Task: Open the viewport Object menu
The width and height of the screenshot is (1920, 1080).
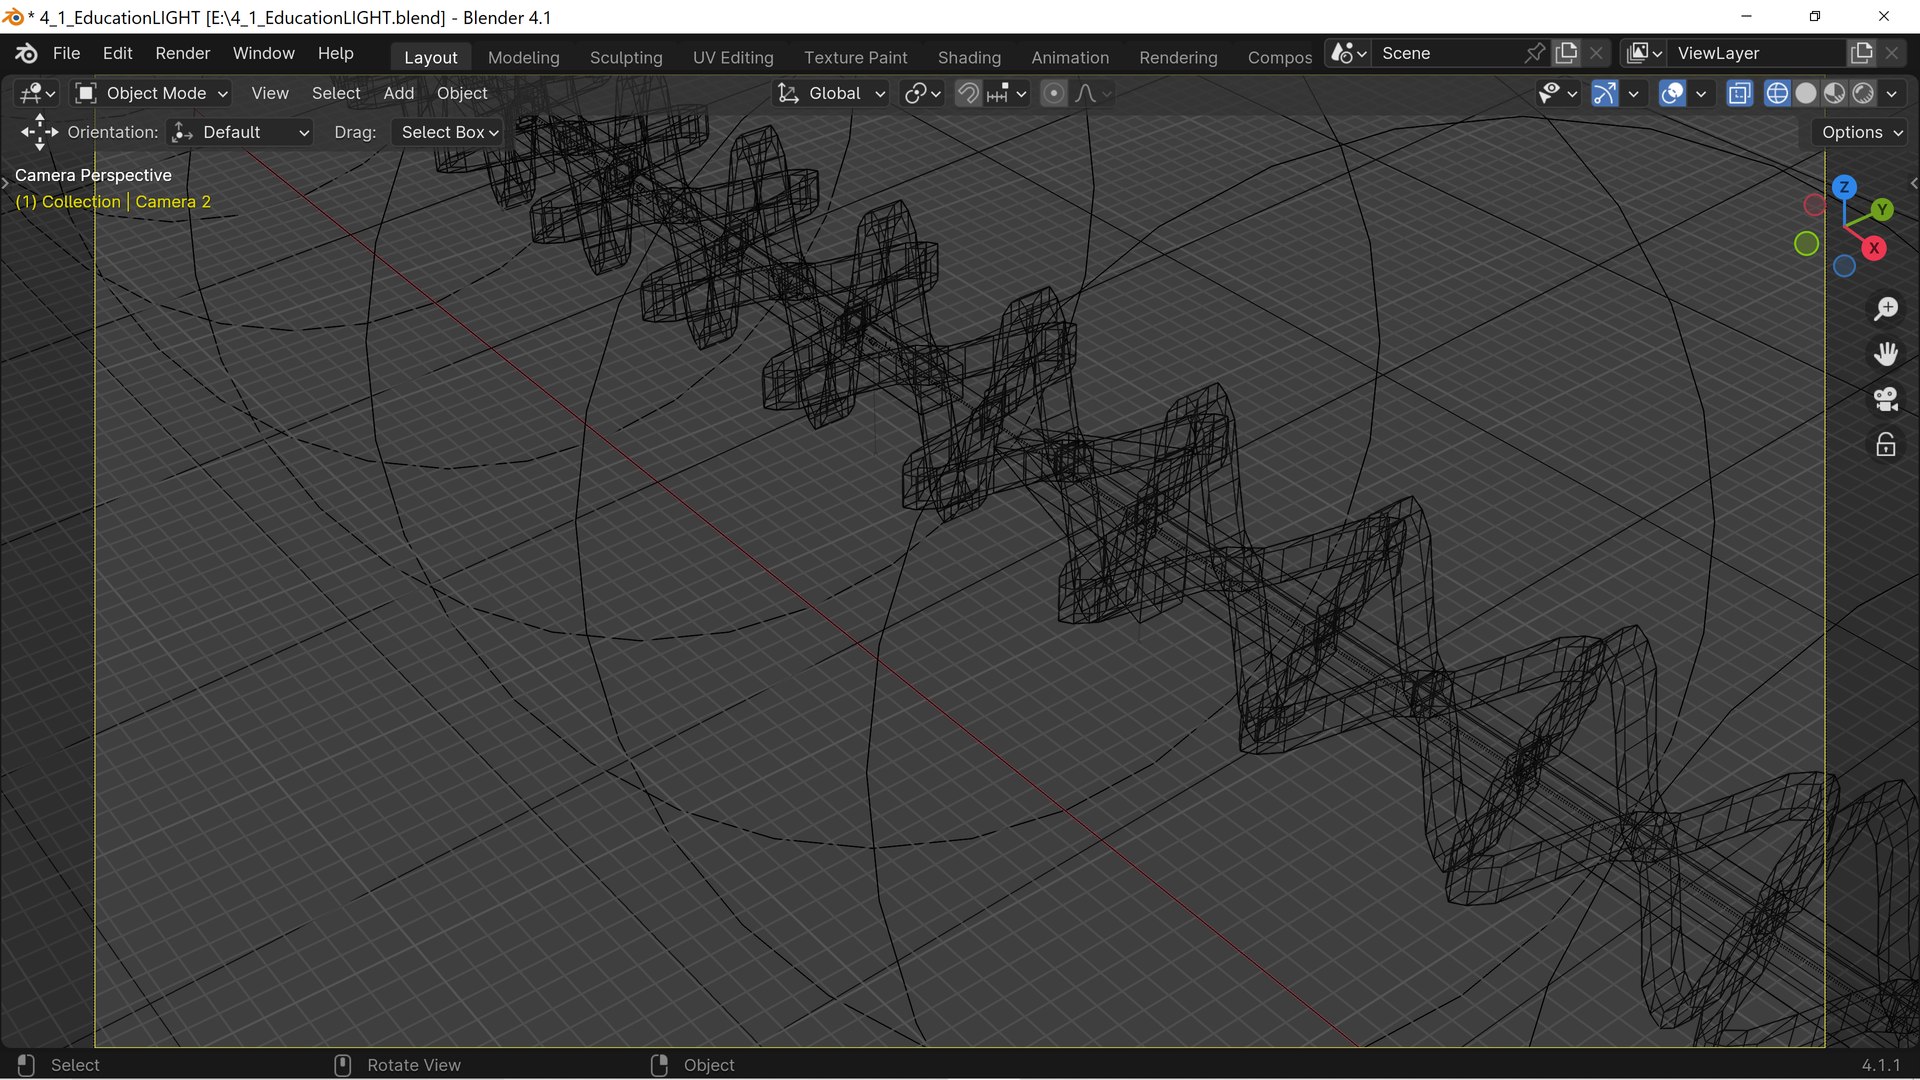Action: pyautogui.click(x=461, y=93)
